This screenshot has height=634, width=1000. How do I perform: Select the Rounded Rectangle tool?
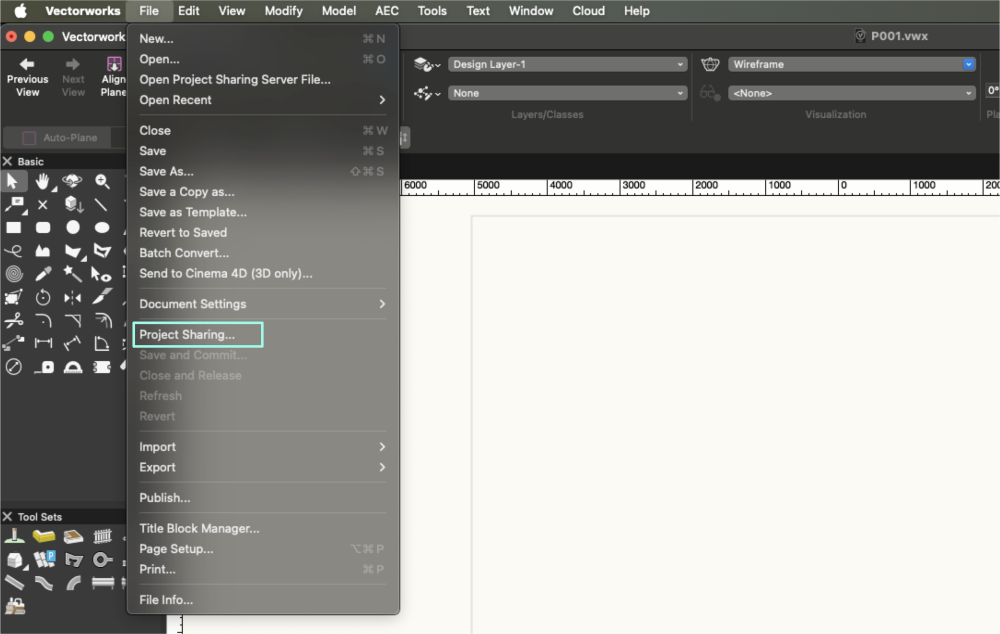point(43,228)
